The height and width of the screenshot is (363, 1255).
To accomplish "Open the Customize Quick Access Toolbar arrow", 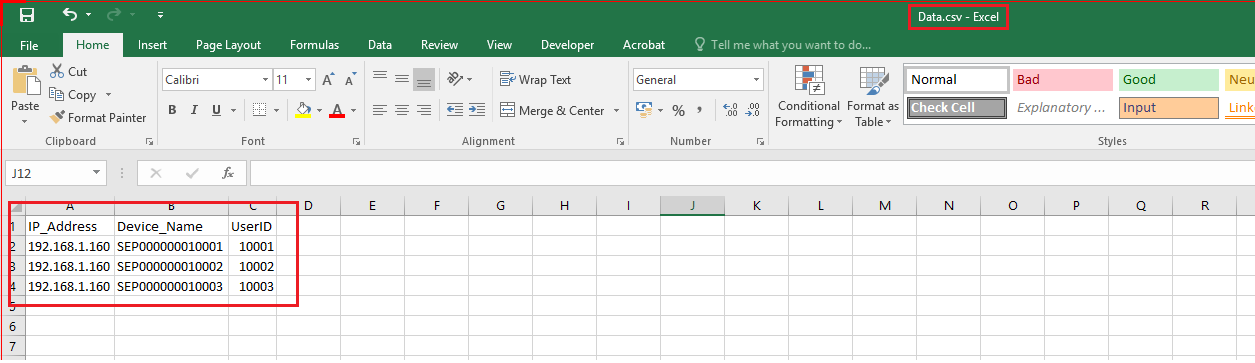I will pyautogui.click(x=161, y=16).
